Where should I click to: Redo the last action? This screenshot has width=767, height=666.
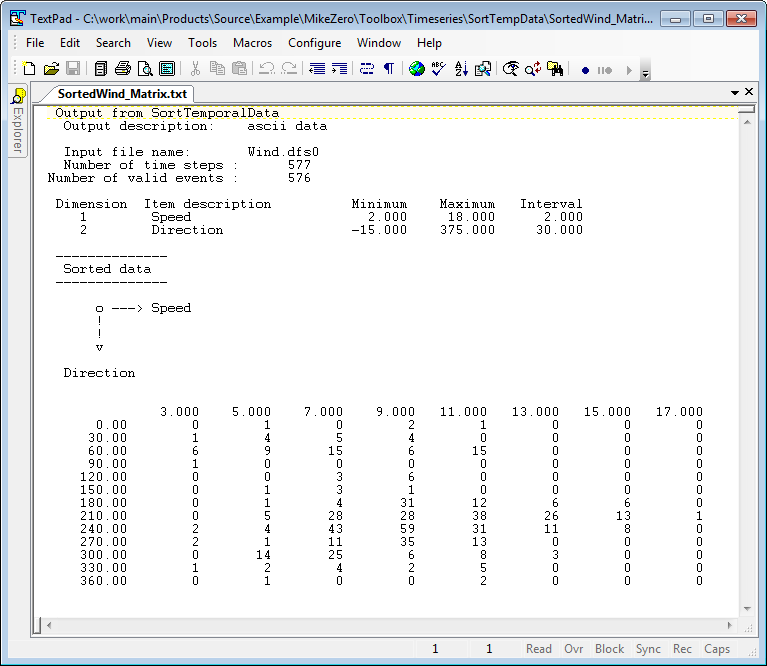pos(290,69)
